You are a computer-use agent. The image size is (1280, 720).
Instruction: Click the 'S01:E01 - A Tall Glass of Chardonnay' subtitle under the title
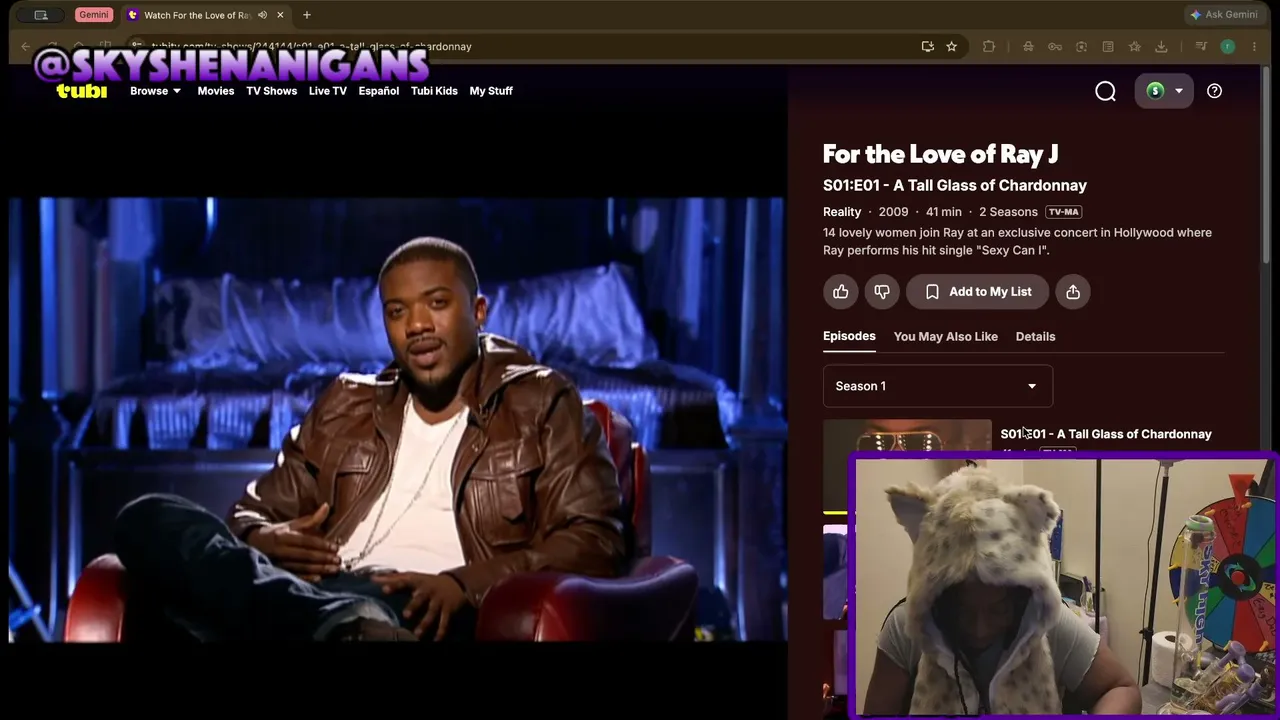click(955, 186)
